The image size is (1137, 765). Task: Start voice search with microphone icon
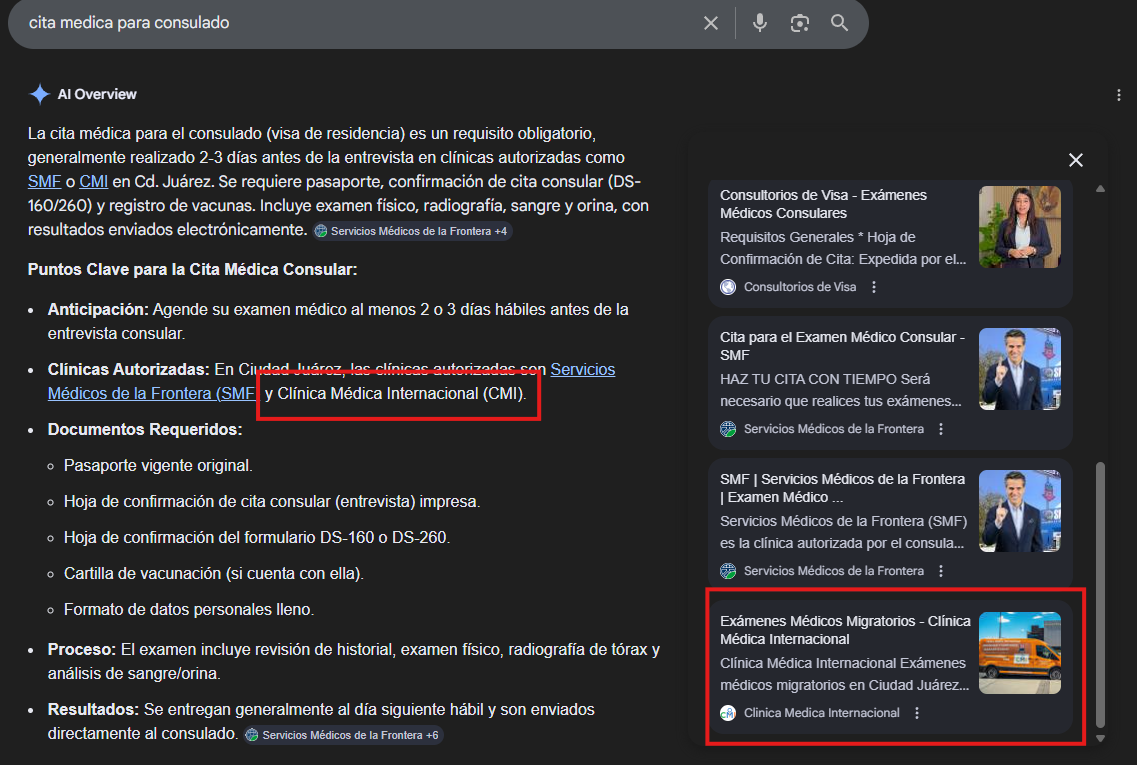pyautogui.click(x=759, y=23)
